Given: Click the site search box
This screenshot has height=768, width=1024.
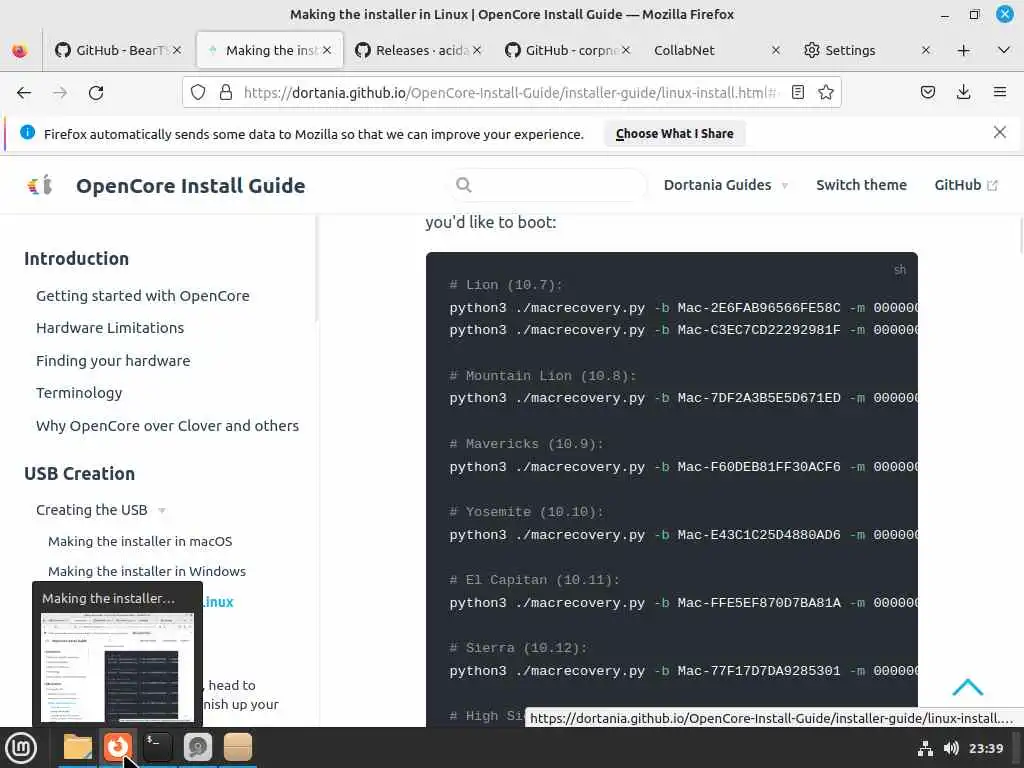Looking at the screenshot, I should pos(549,185).
